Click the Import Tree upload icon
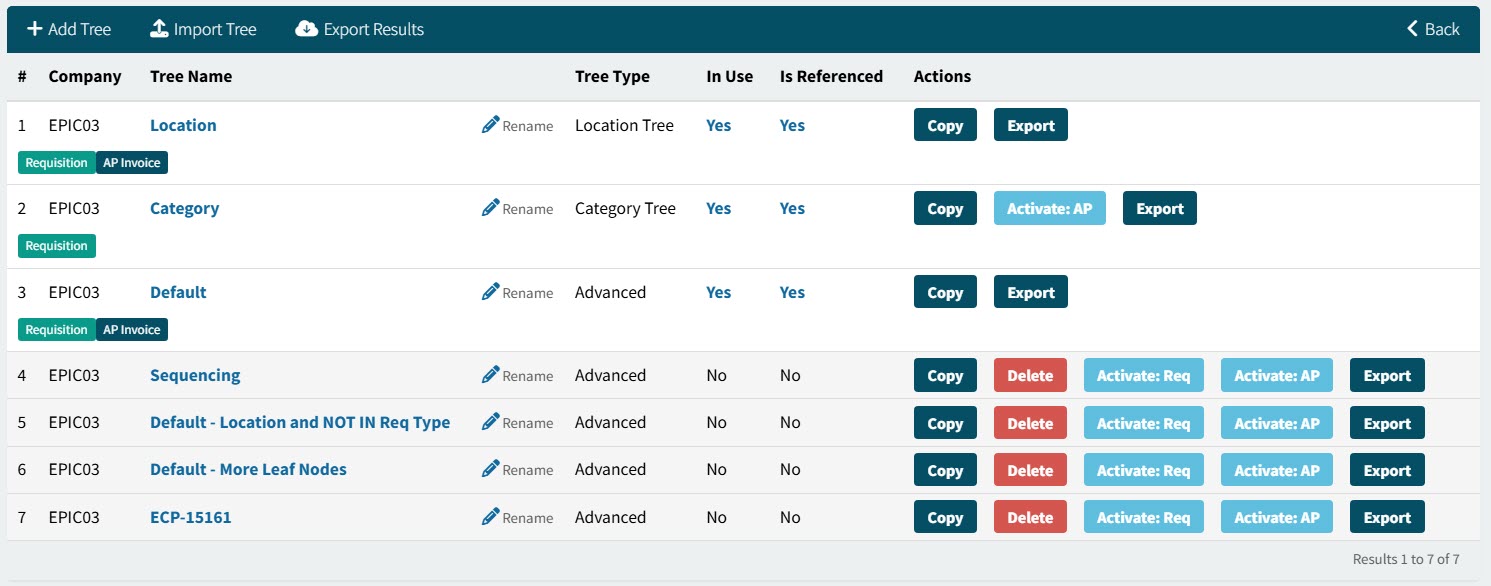The image size is (1491, 586). (x=159, y=29)
